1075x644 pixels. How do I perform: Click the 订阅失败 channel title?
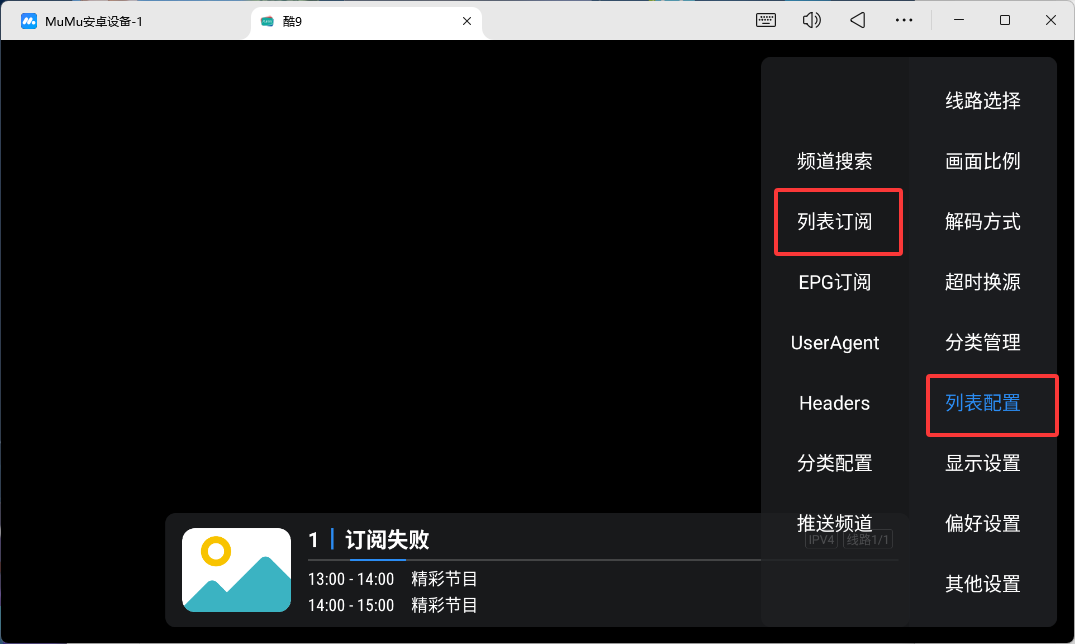(x=387, y=540)
